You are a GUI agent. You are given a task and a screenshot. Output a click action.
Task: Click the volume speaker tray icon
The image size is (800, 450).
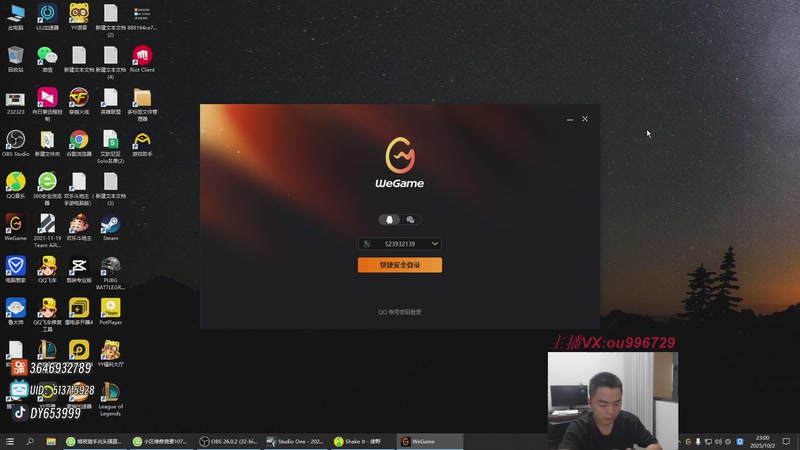click(x=718, y=442)
